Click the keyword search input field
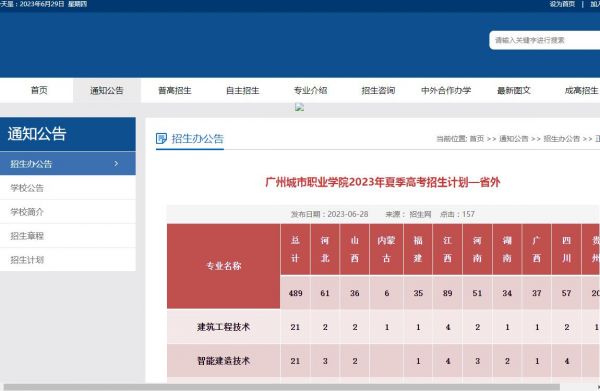The image size is (600, 391). [544, 40]
